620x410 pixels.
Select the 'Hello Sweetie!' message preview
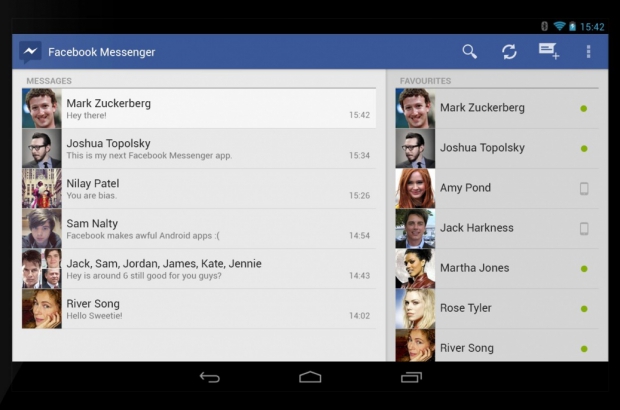tap(95, 316)
